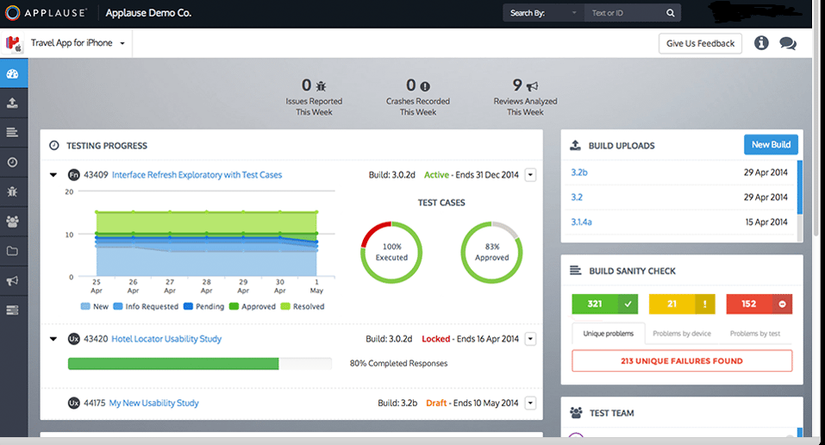Open the Travel App for iPhone dropdown
Viewport: 825px width, 445px height.
point(77,43)
